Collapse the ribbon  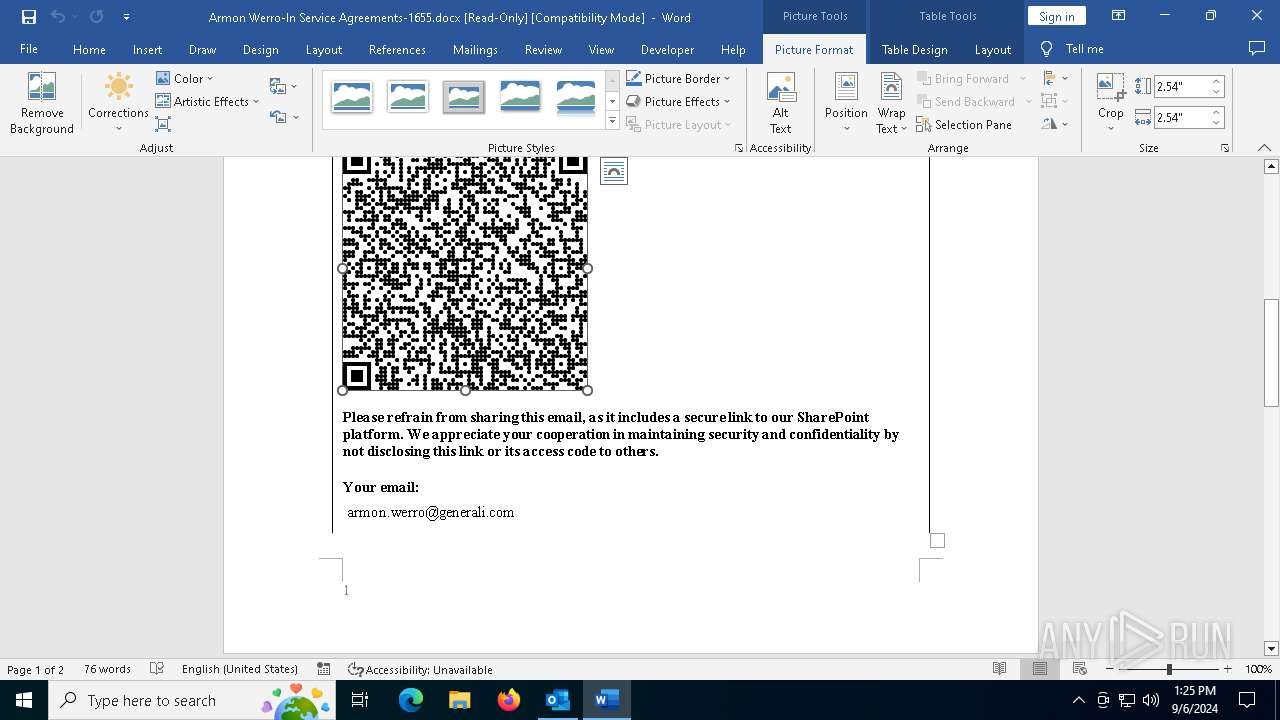point(1265,148)
